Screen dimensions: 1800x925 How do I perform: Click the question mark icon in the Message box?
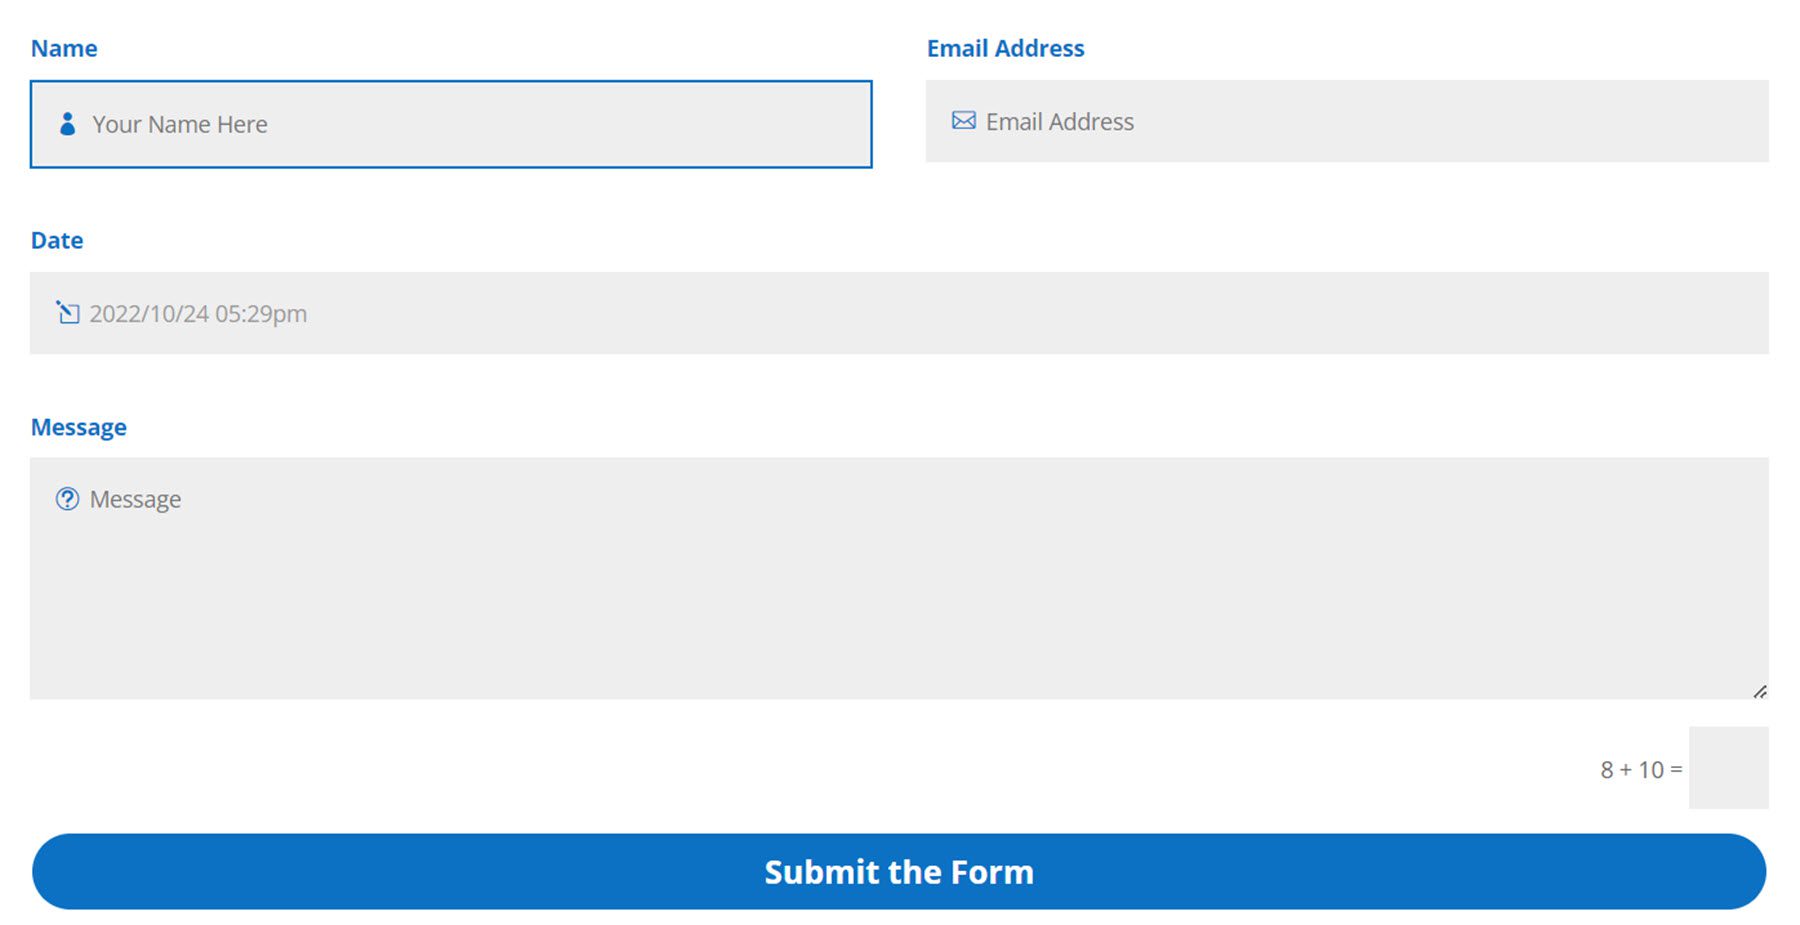(x=66, y=498)
